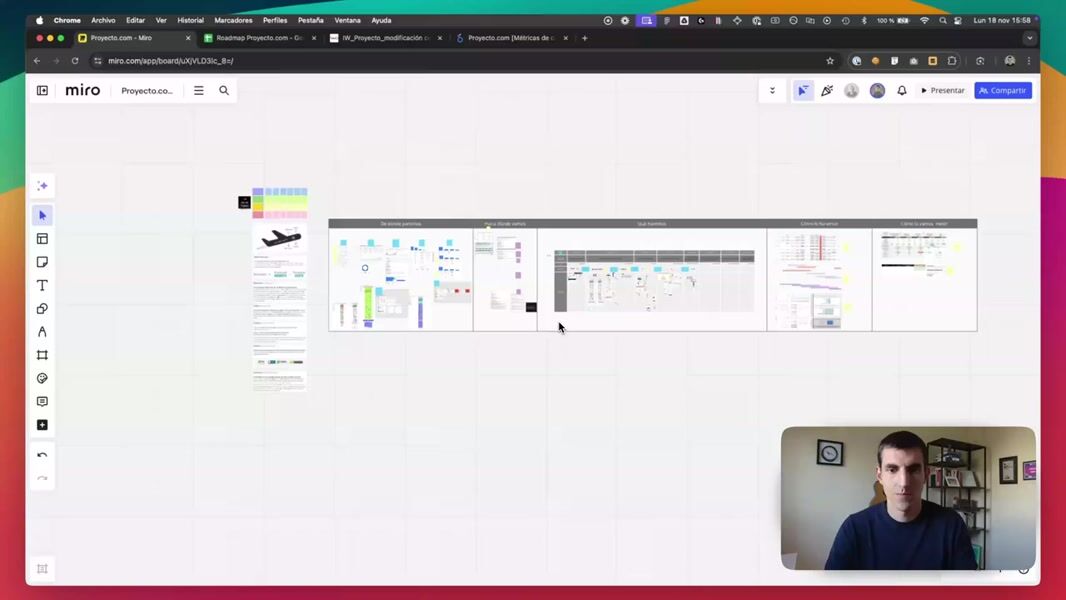1066x600 pixels.
Task: Open the Marcadores menu
Action: click(233, 20)
